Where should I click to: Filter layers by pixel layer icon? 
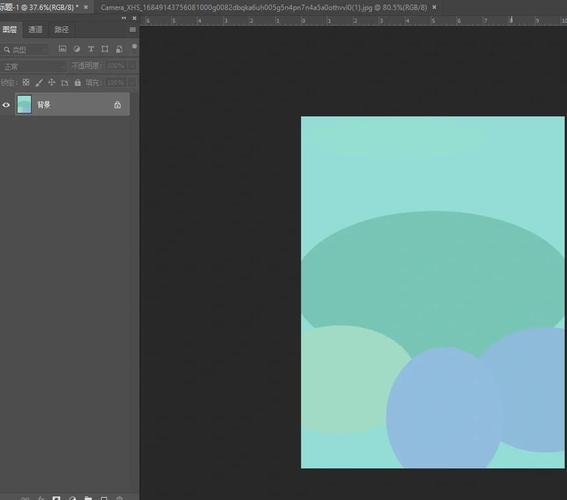(x=63, y=49)
